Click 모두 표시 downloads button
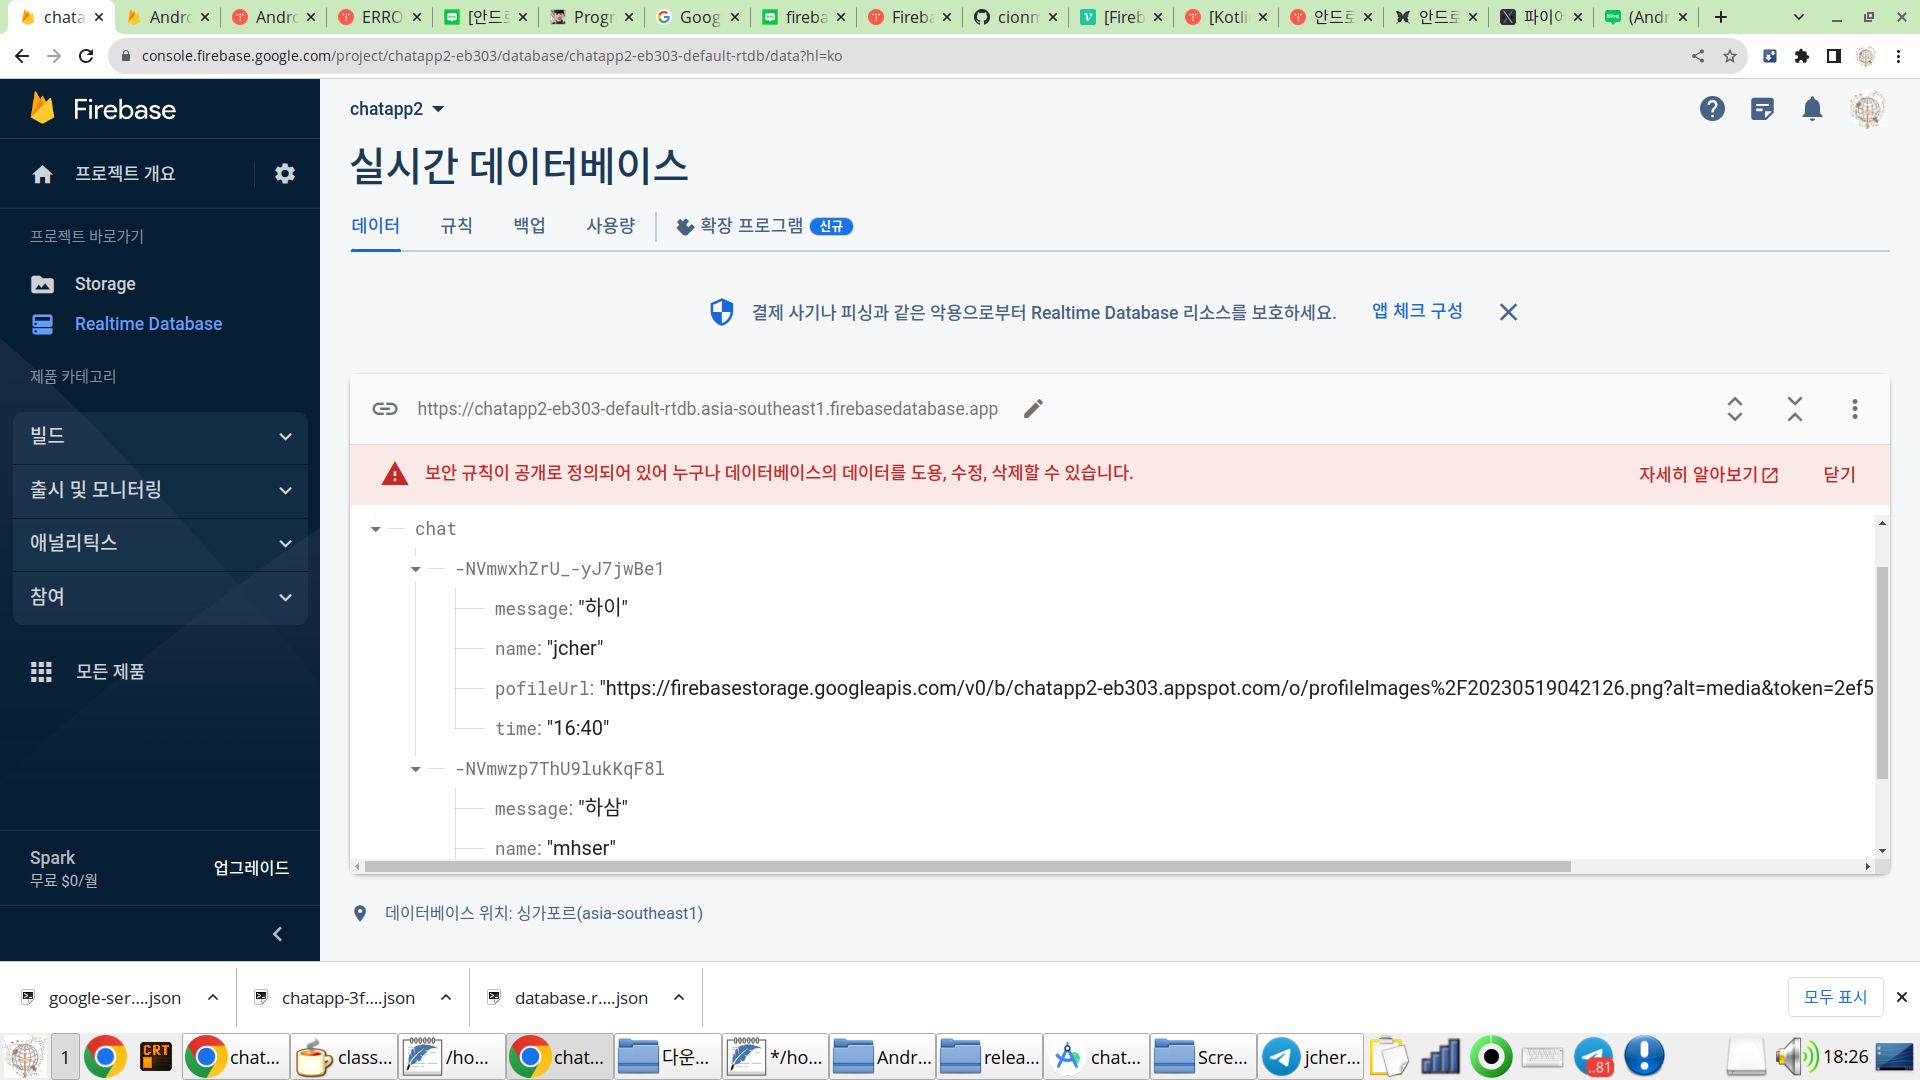This screenshot has width=1920, height=1080. click(1835, 997)
